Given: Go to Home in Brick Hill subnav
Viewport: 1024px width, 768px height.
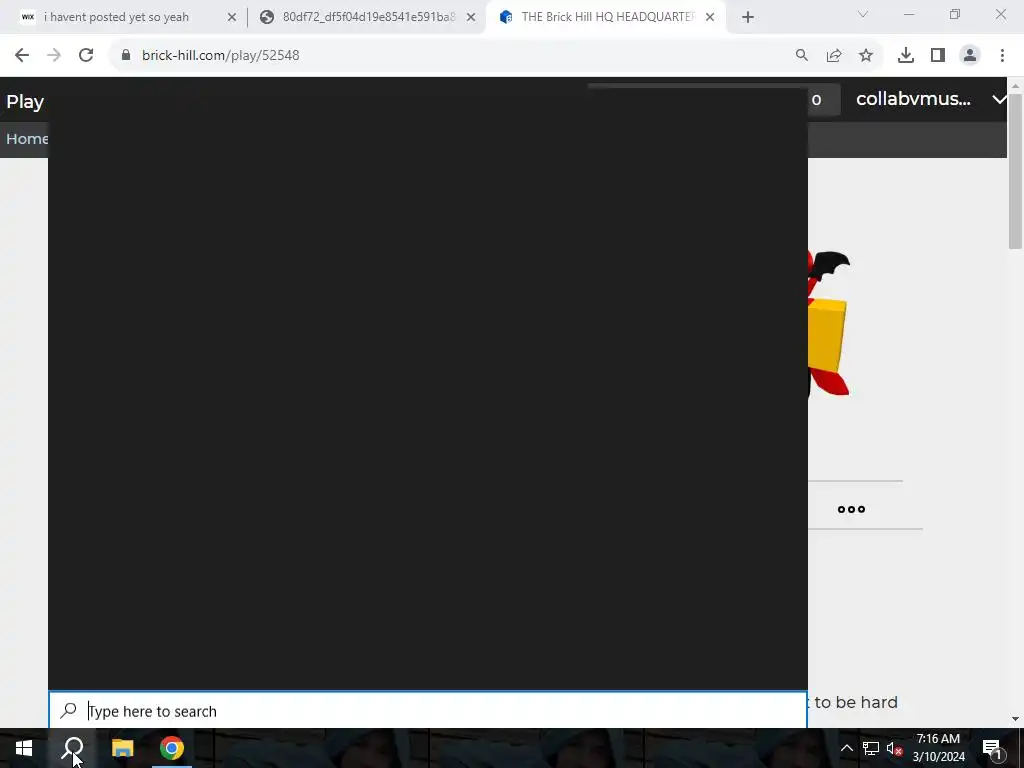Looking at the screenshot, I should click(26, 138).
